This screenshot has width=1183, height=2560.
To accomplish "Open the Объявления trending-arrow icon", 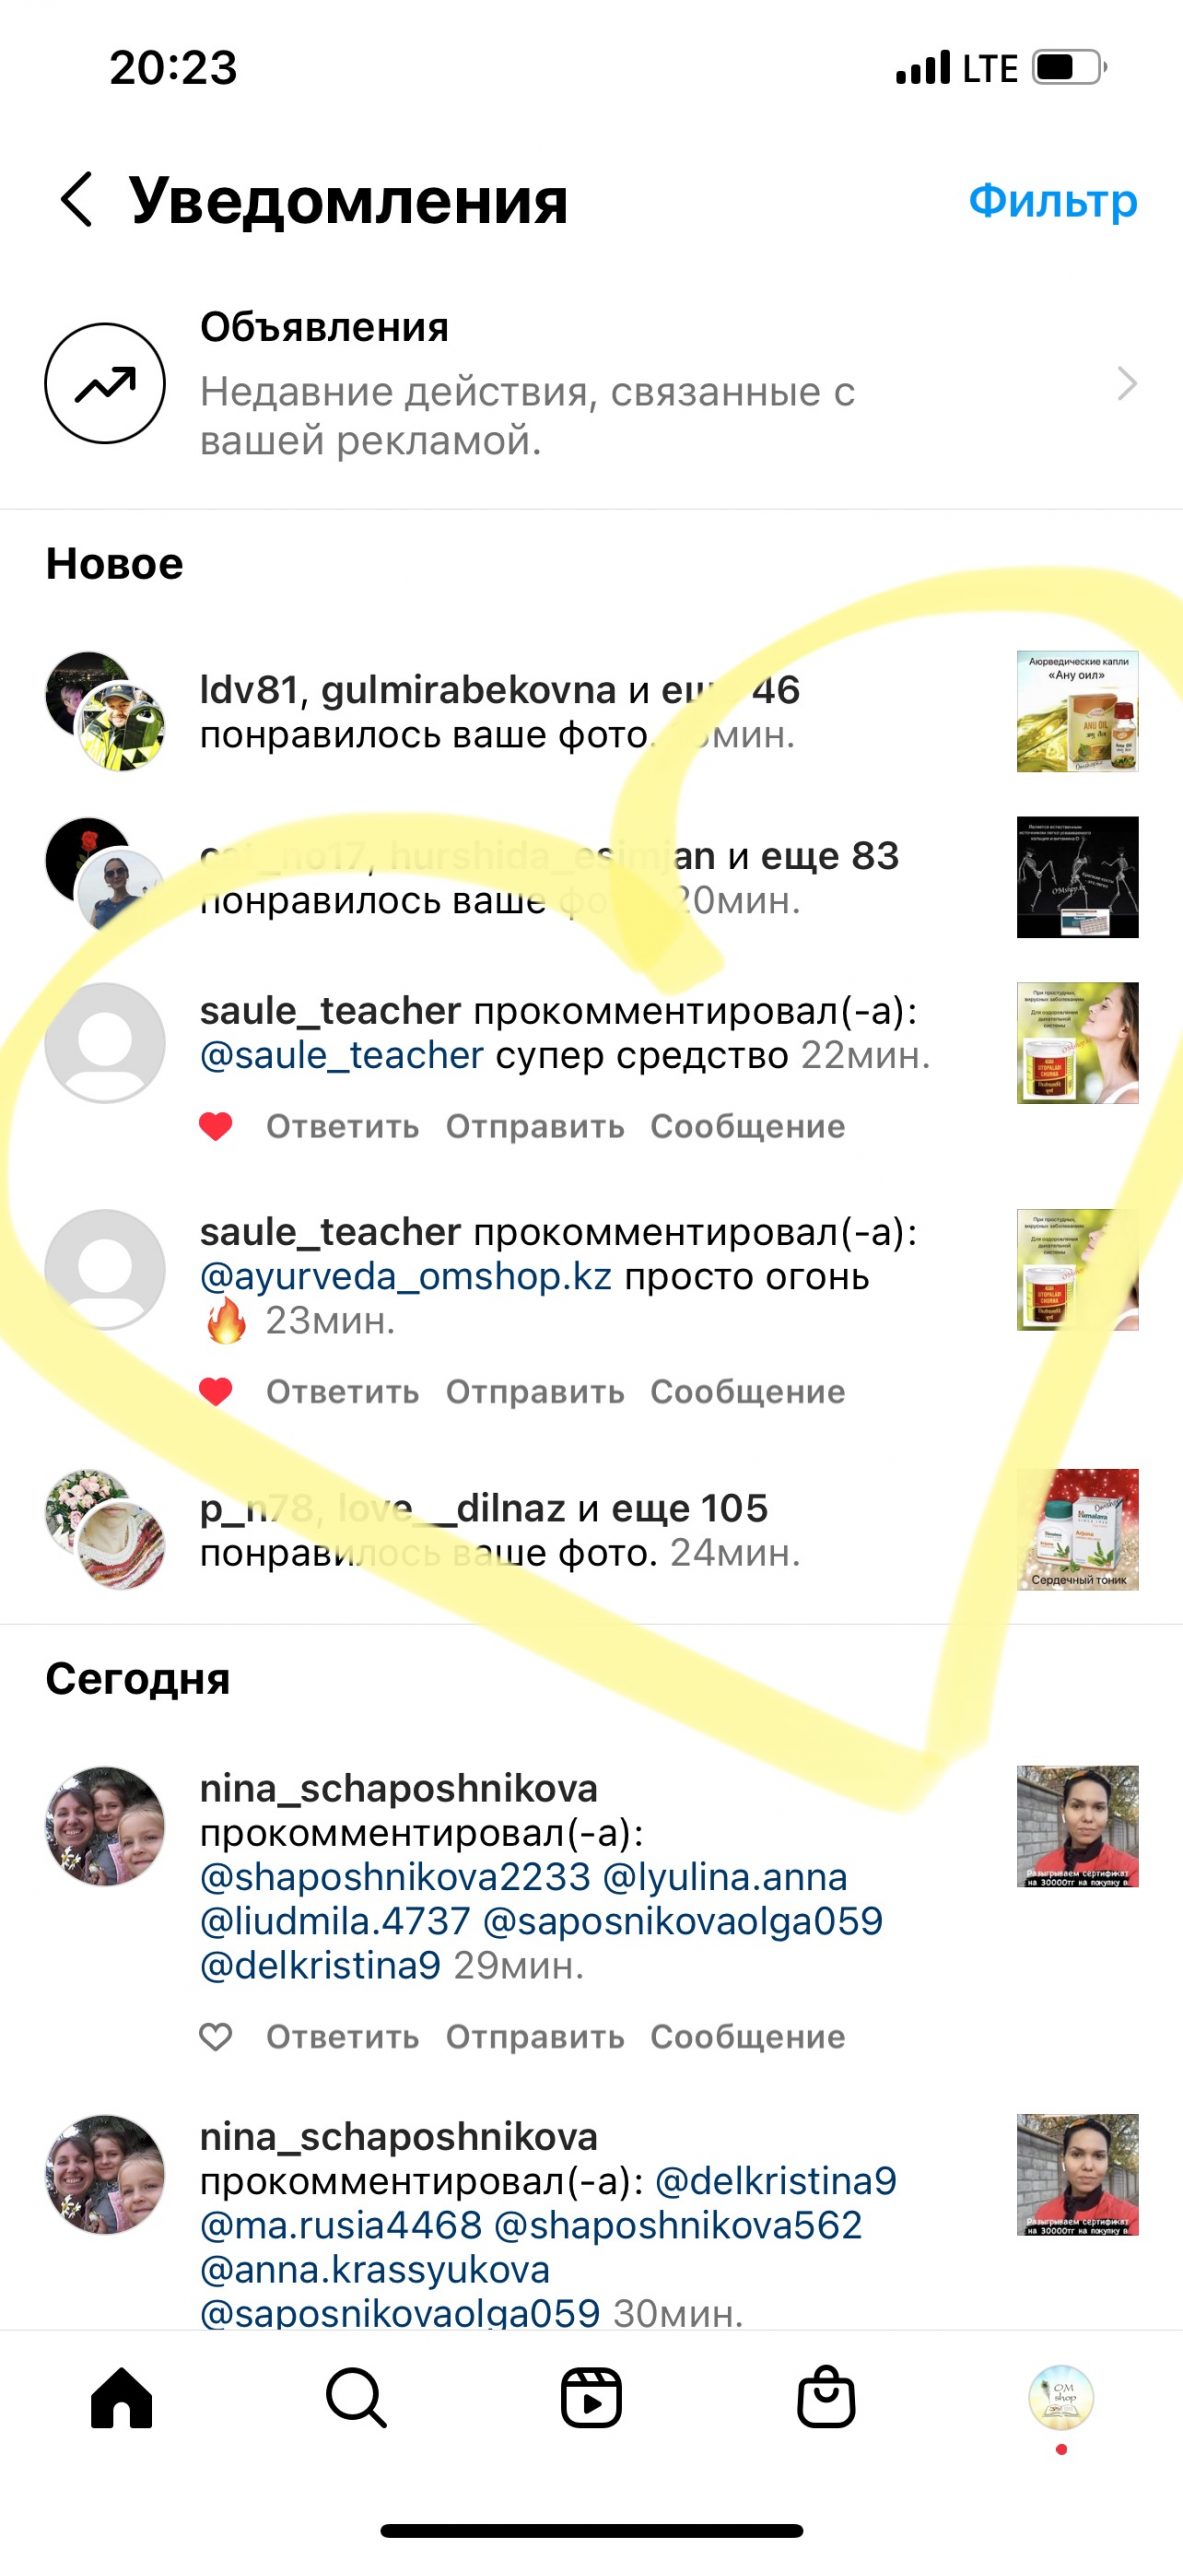I will tap(105, 383).
